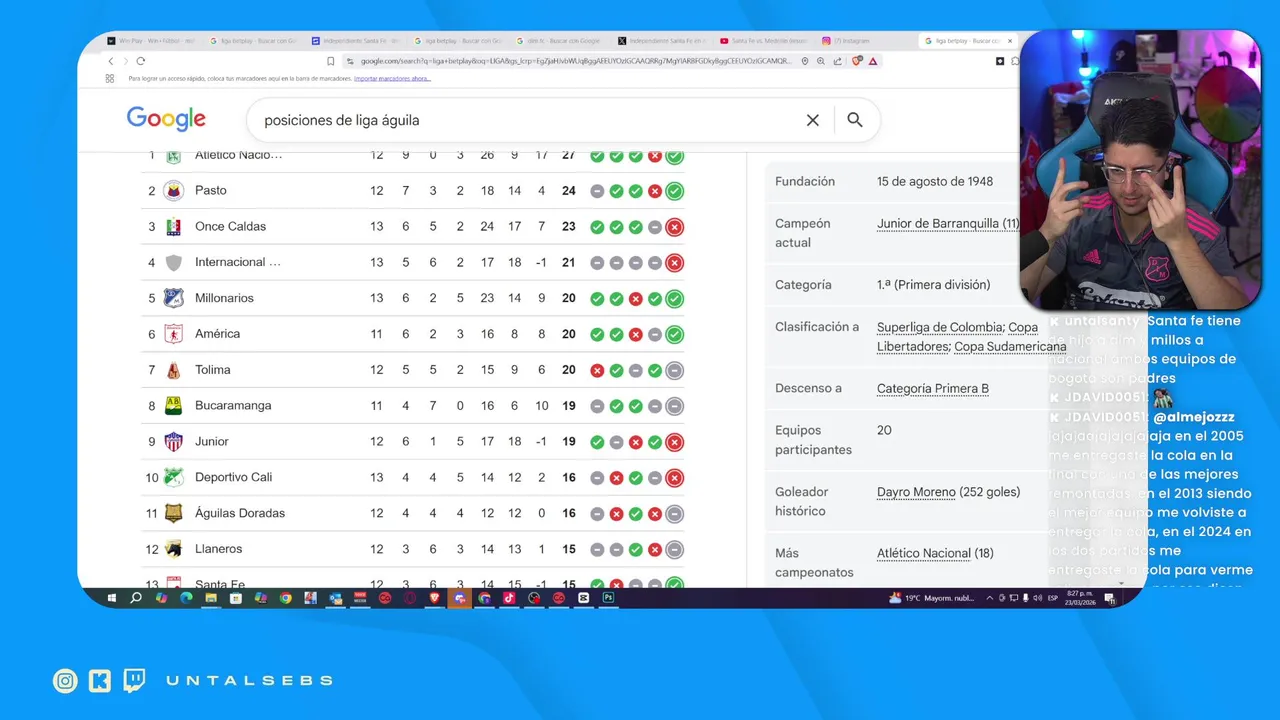The width and height of the screenshot is (1280, 720).
Task: Click the Bucaramanga team crest
Action: pos(174,406)
